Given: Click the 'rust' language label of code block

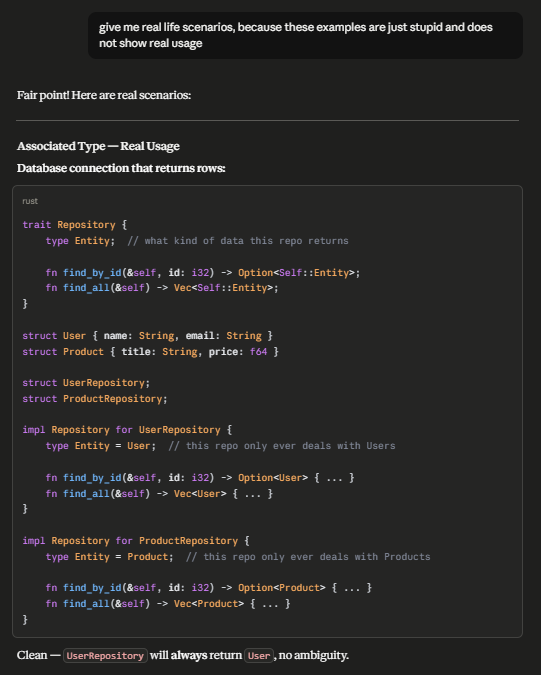Looking at the screenshot, I should [30, 201].
